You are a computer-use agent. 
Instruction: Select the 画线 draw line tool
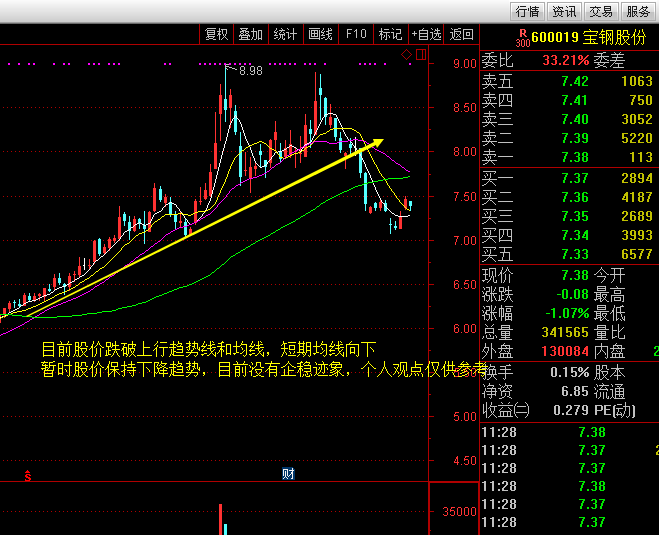pos(320,34)
